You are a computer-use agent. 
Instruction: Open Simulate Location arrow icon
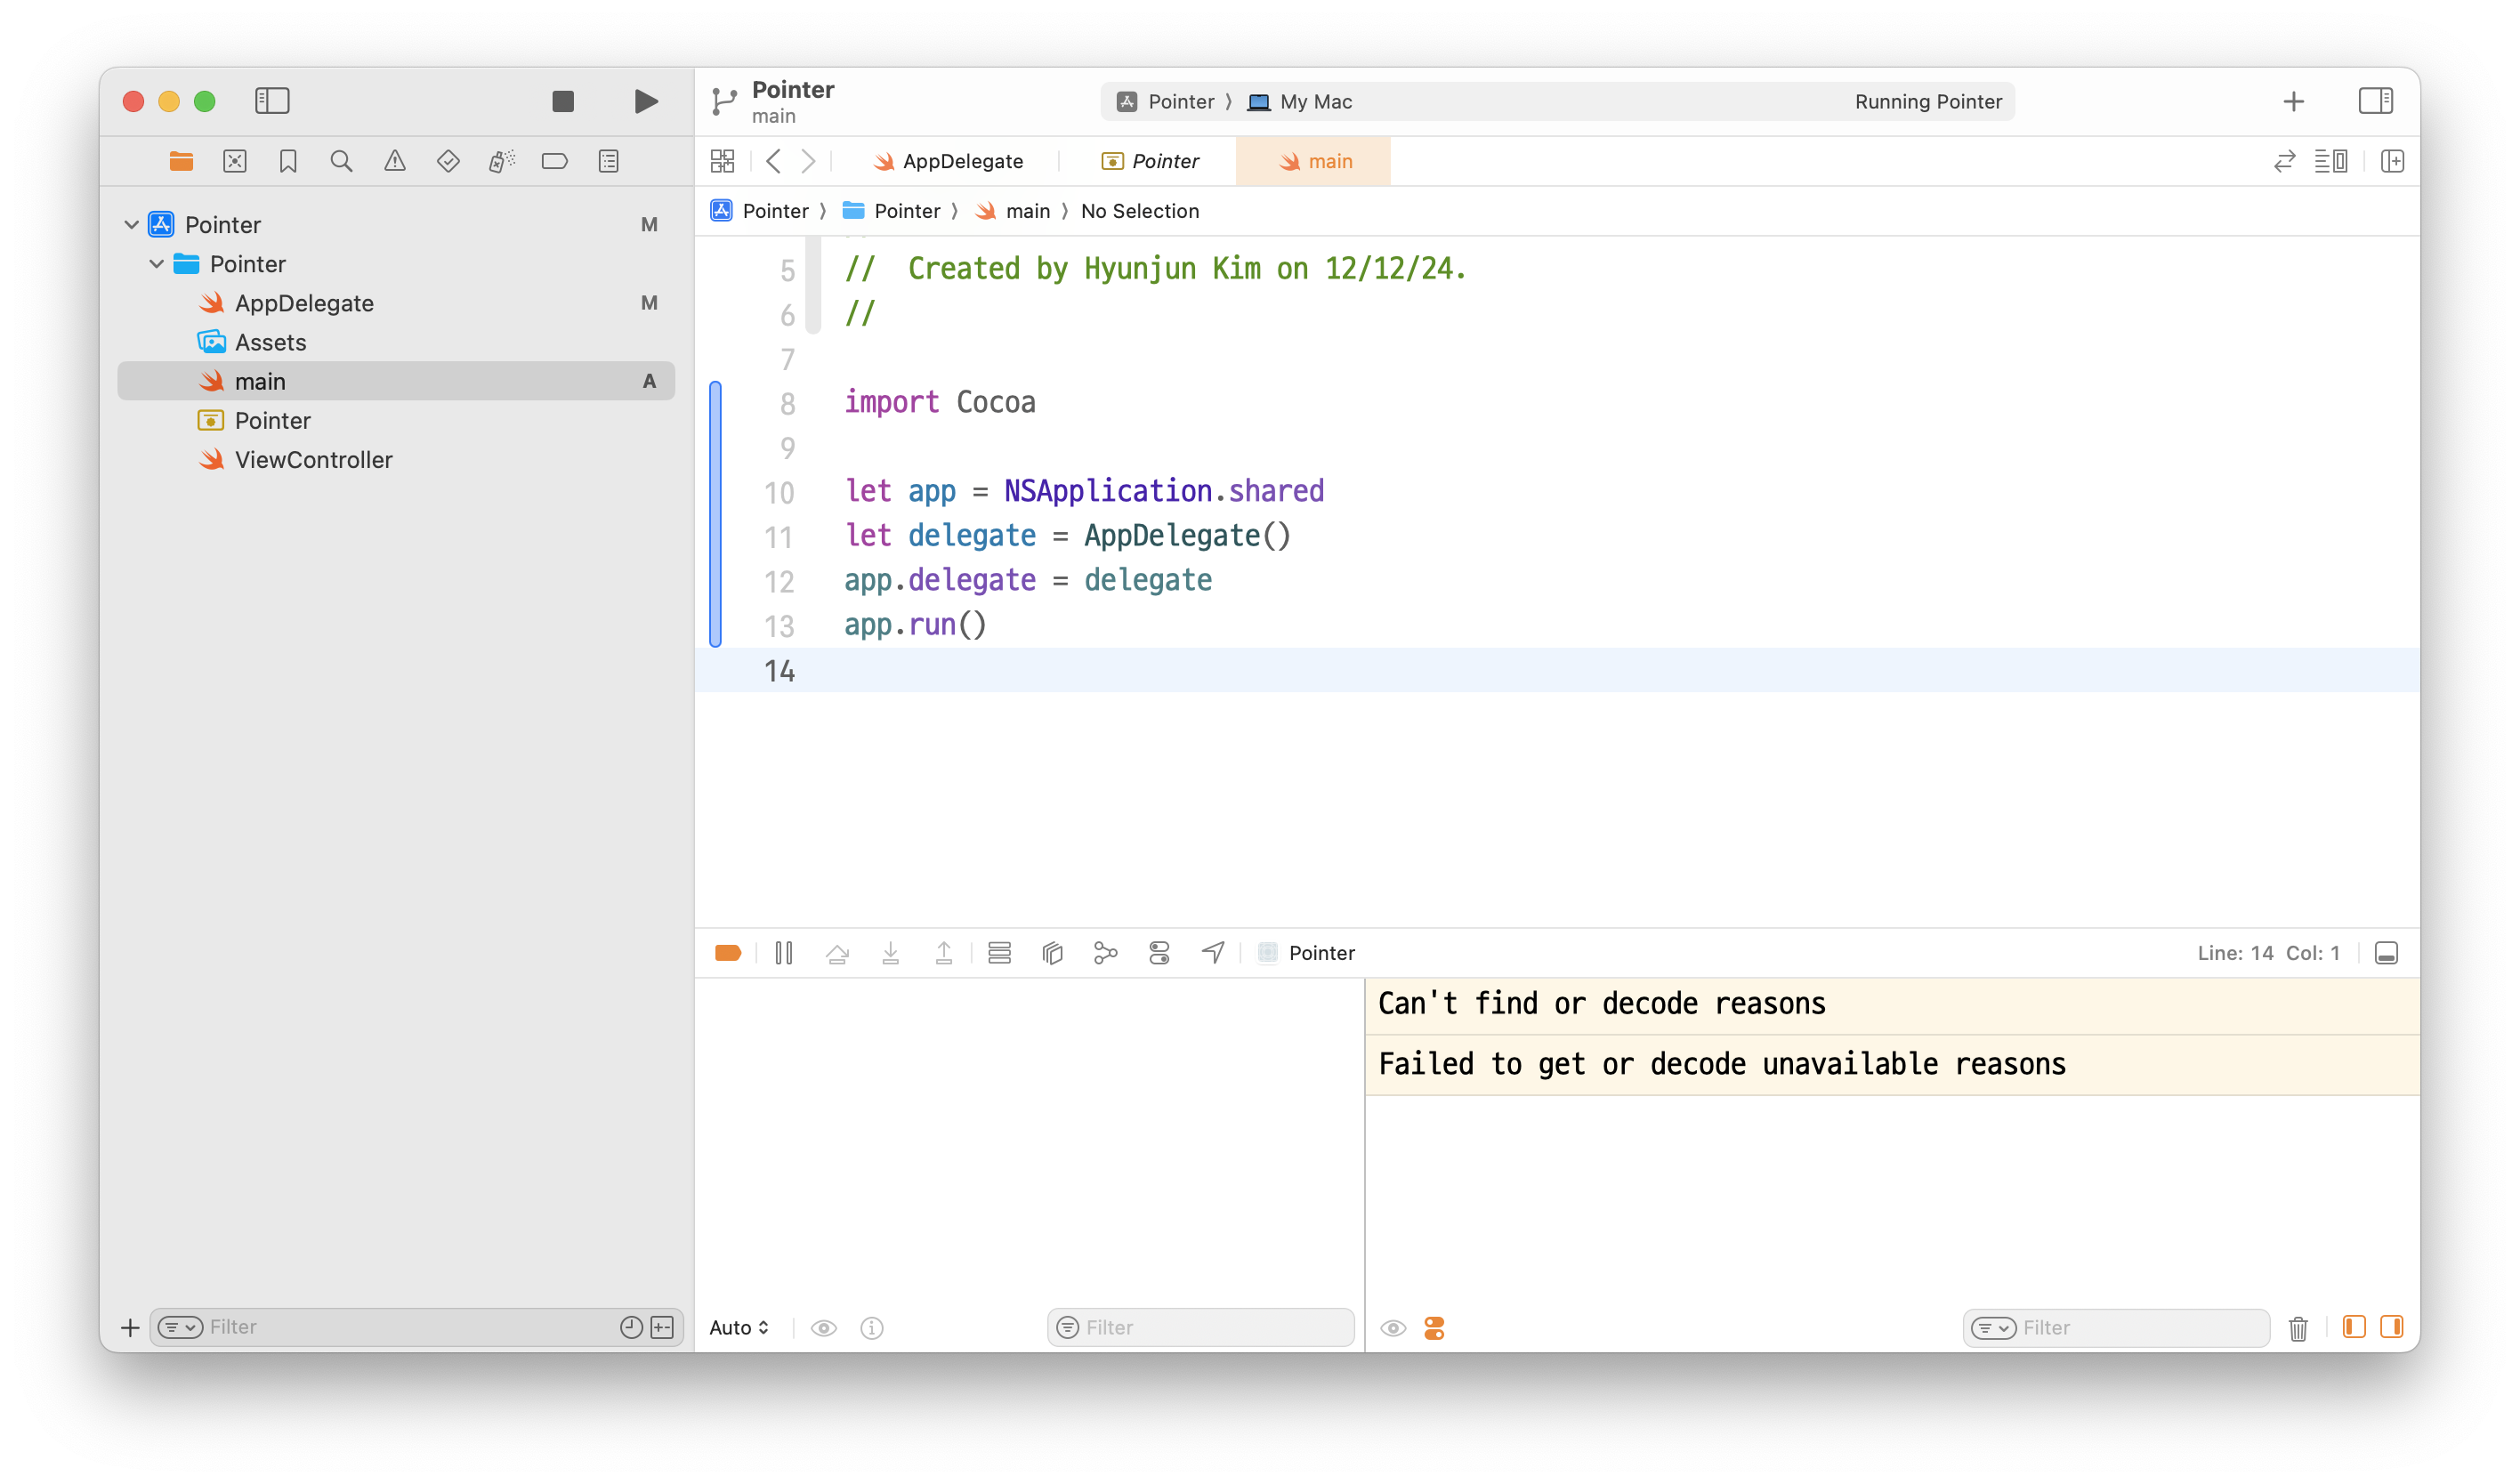1212,953
